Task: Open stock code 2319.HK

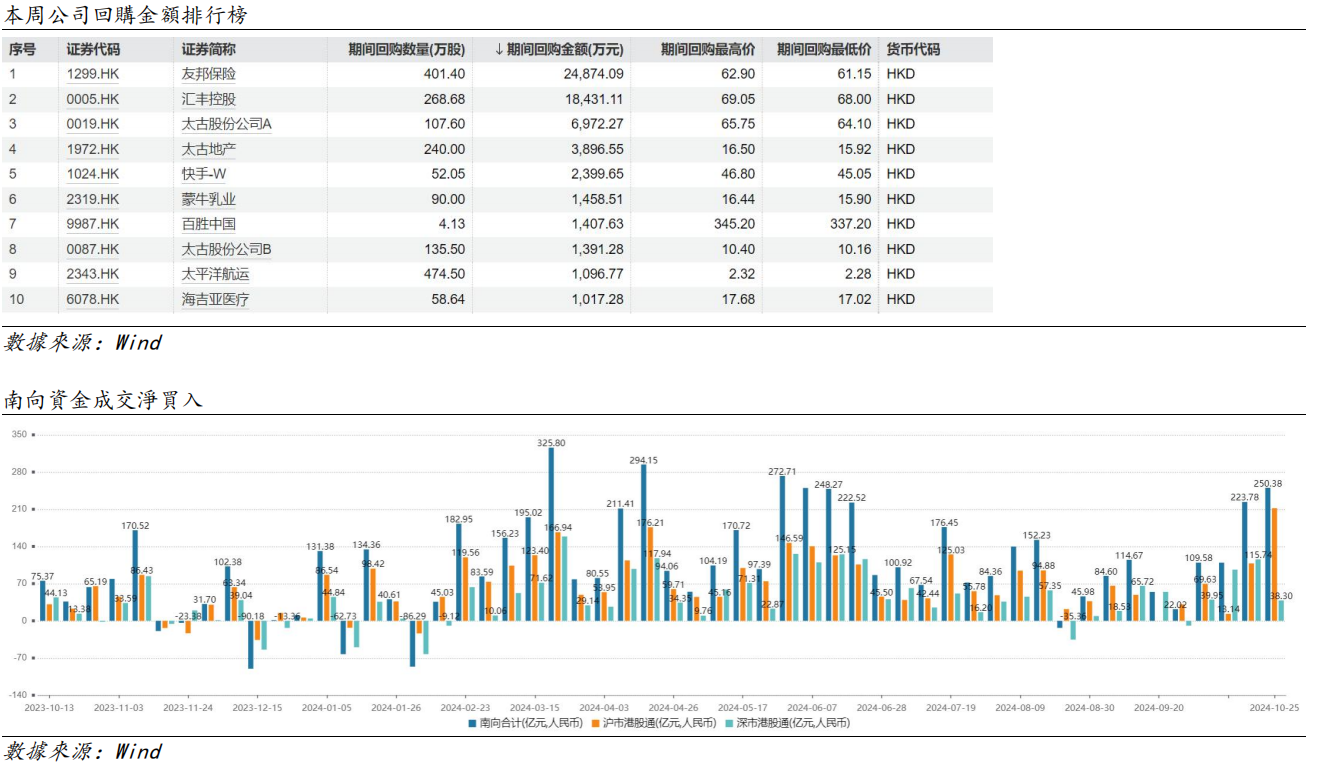Action: tap(93, 199)
